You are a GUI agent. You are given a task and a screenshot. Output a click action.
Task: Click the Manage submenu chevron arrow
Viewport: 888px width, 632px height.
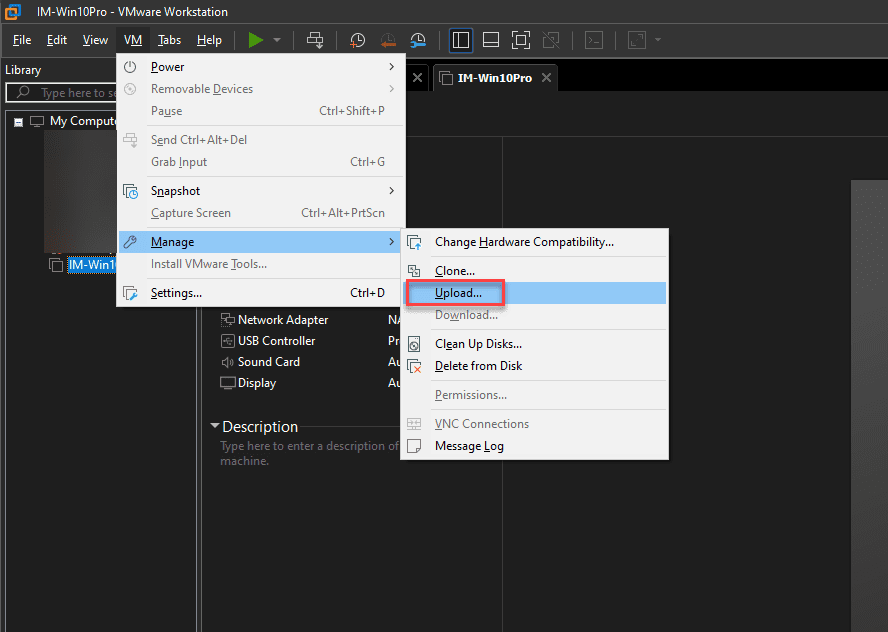pos(391,242)
